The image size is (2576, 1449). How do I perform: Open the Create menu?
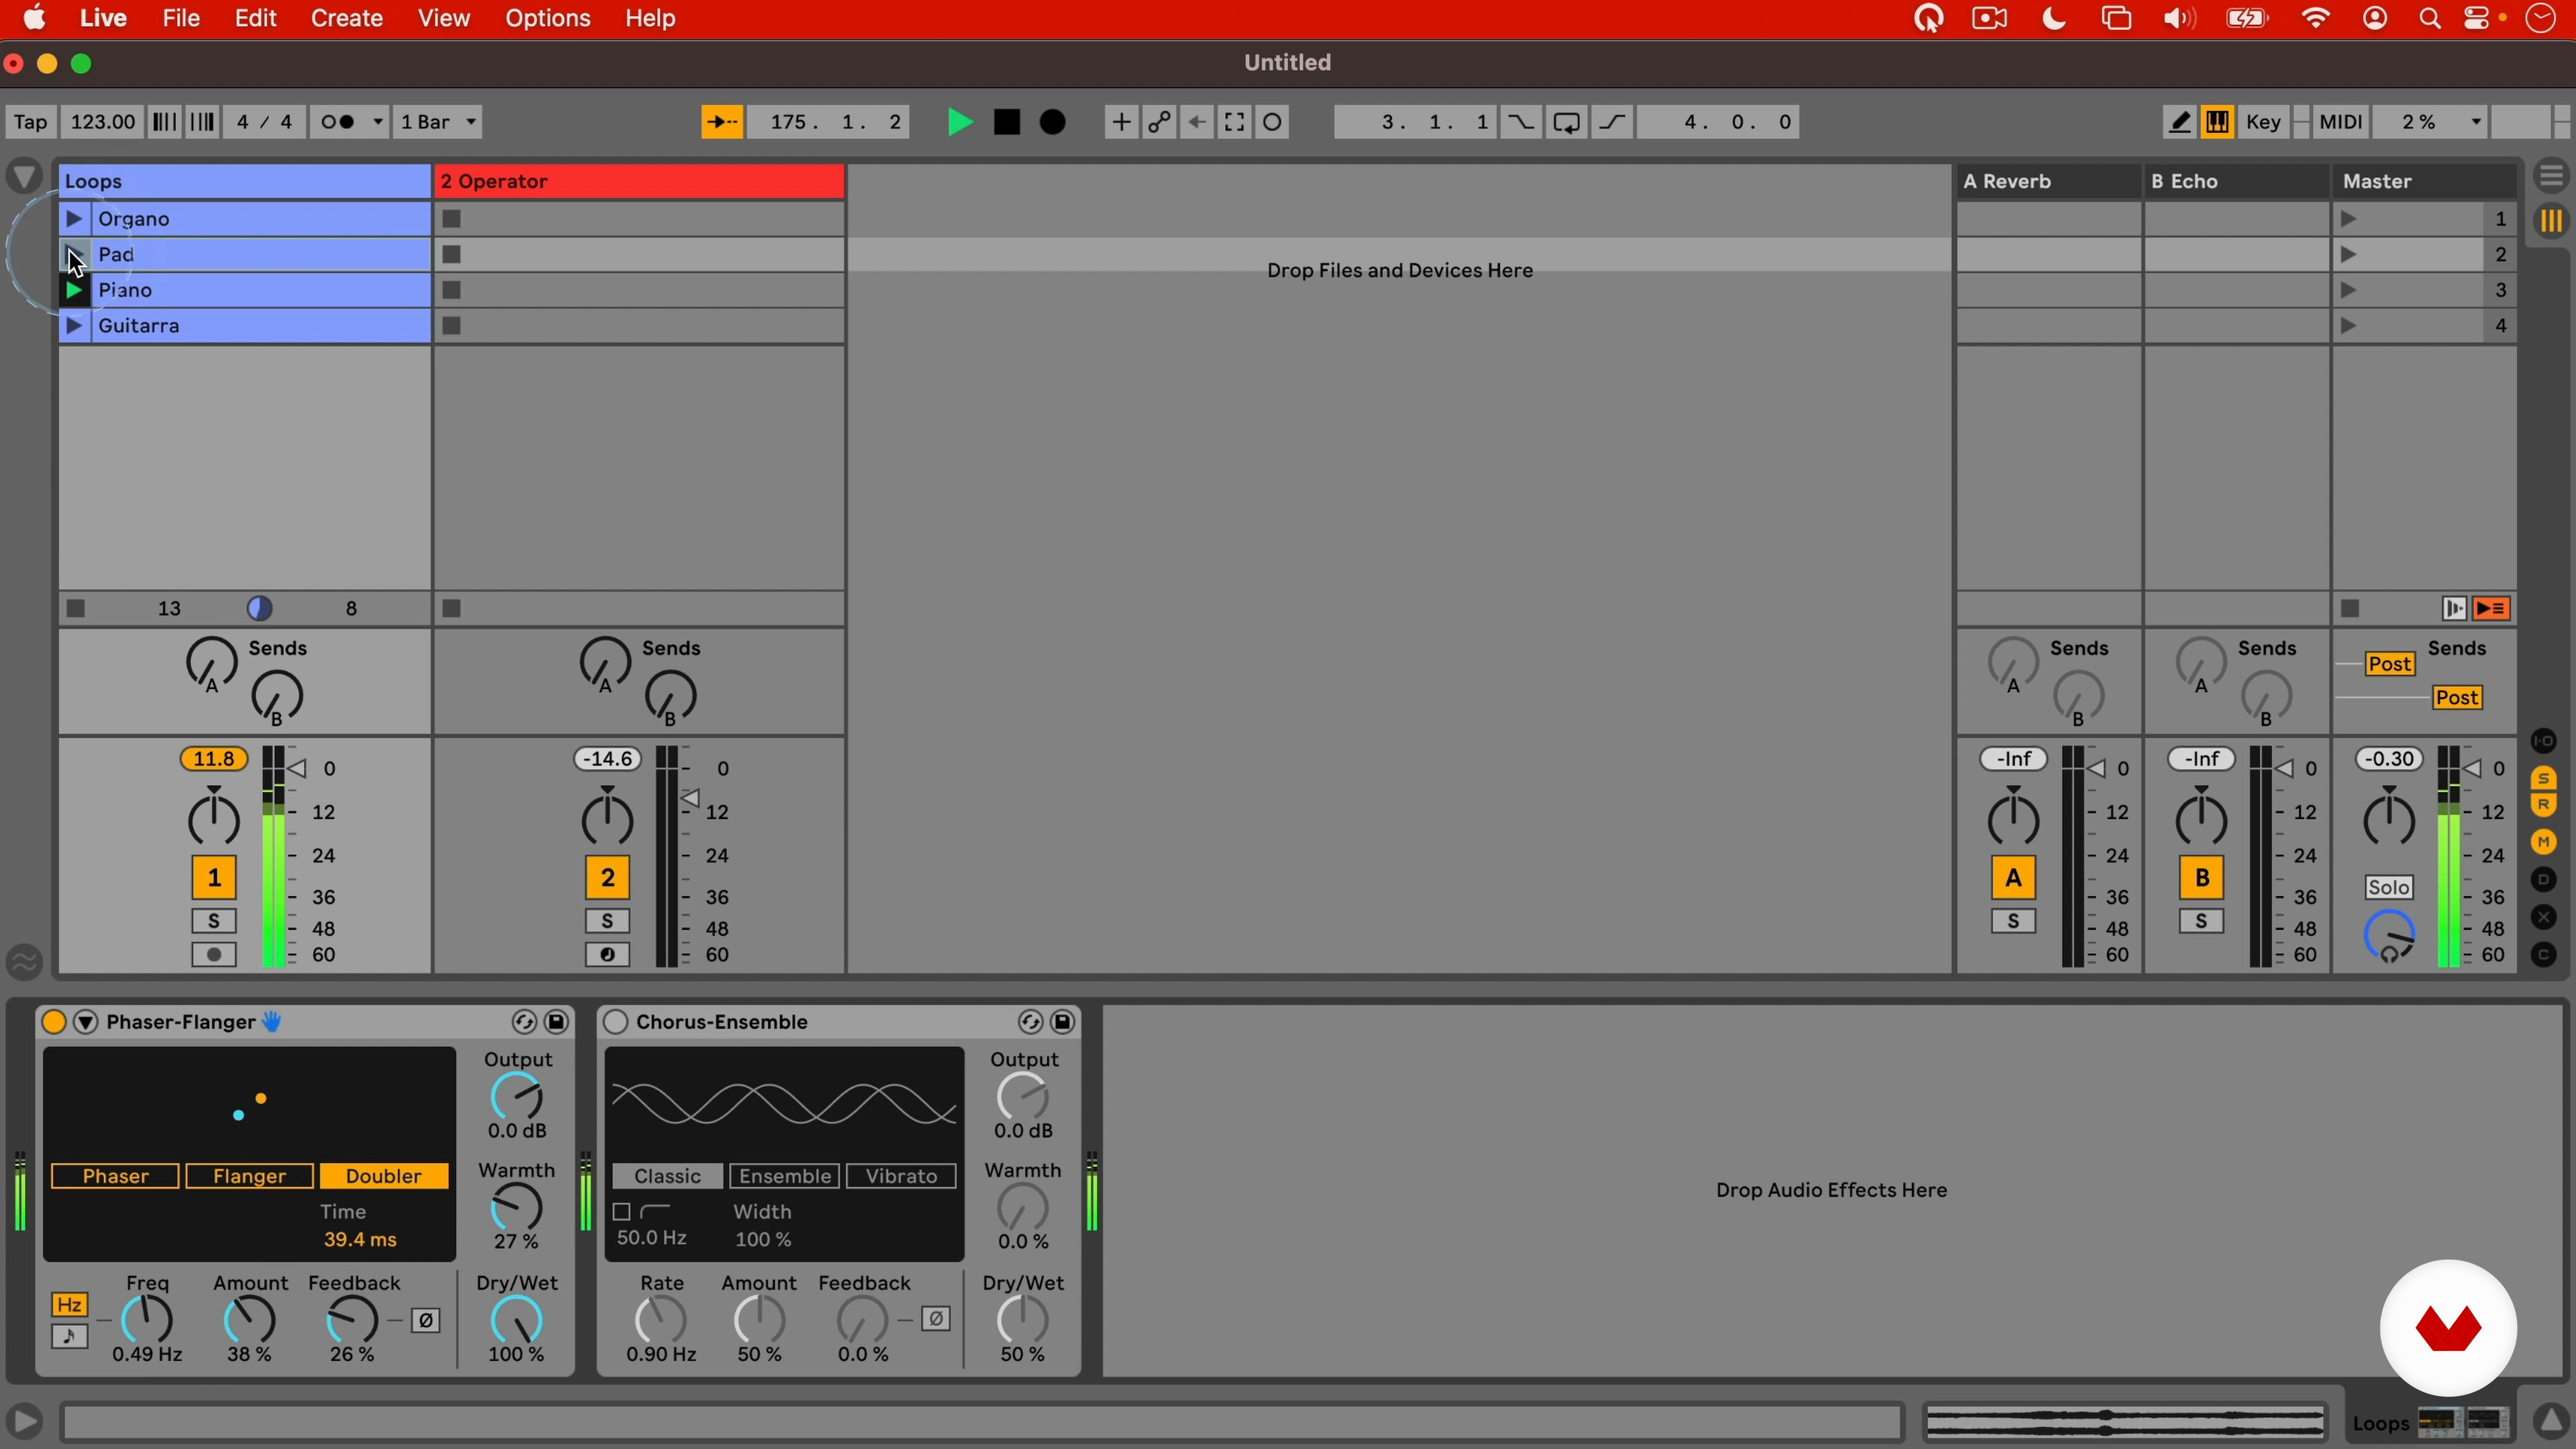[346, 19]
